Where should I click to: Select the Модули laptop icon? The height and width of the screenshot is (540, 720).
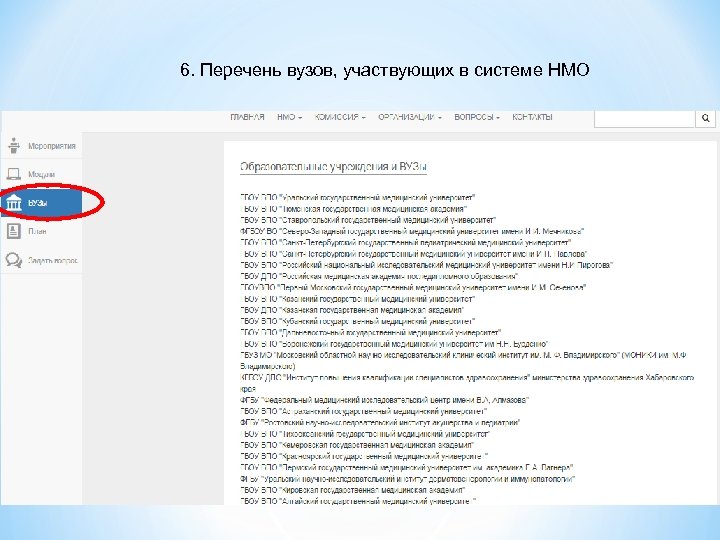click(14, 174)
